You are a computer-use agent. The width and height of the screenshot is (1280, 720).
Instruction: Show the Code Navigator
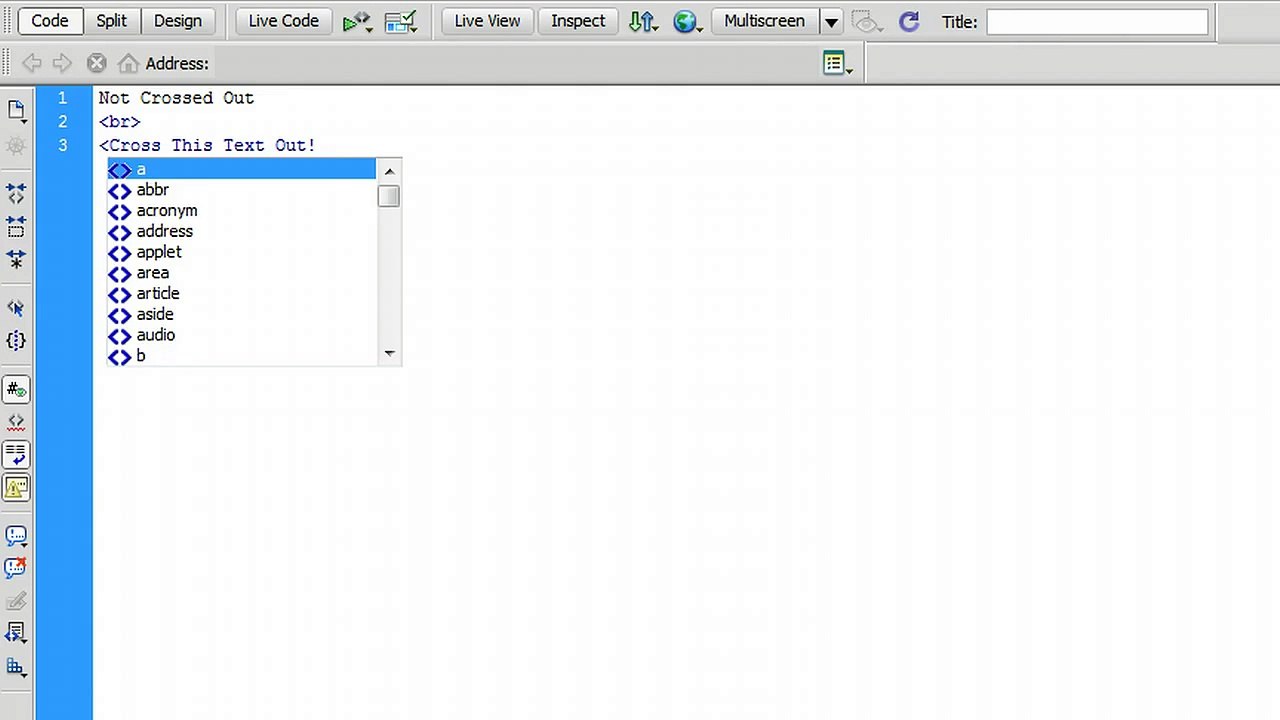[x=16, y=146]
